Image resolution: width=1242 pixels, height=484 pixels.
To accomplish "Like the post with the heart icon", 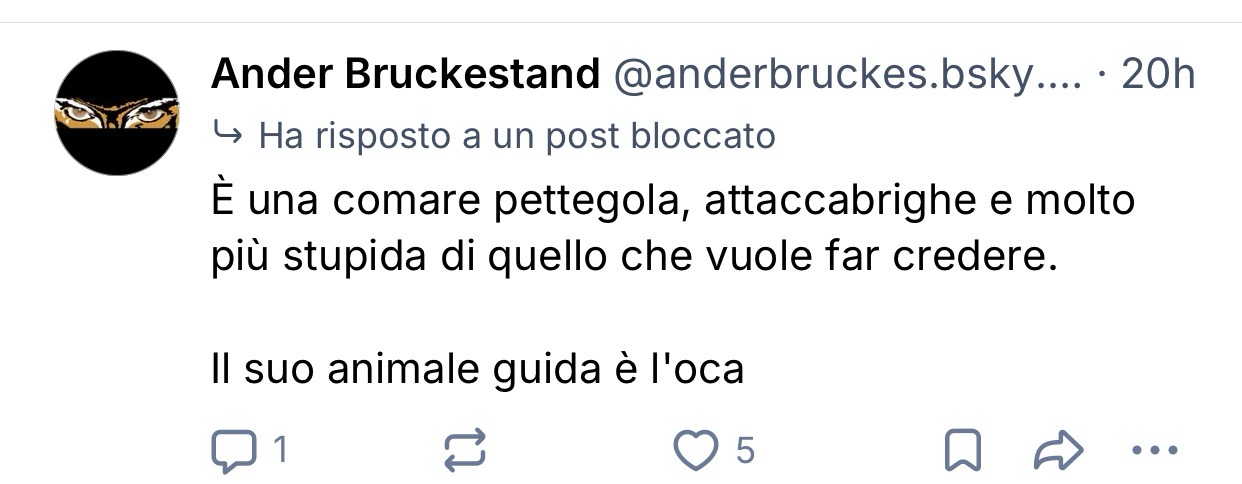I will [696, 452].
